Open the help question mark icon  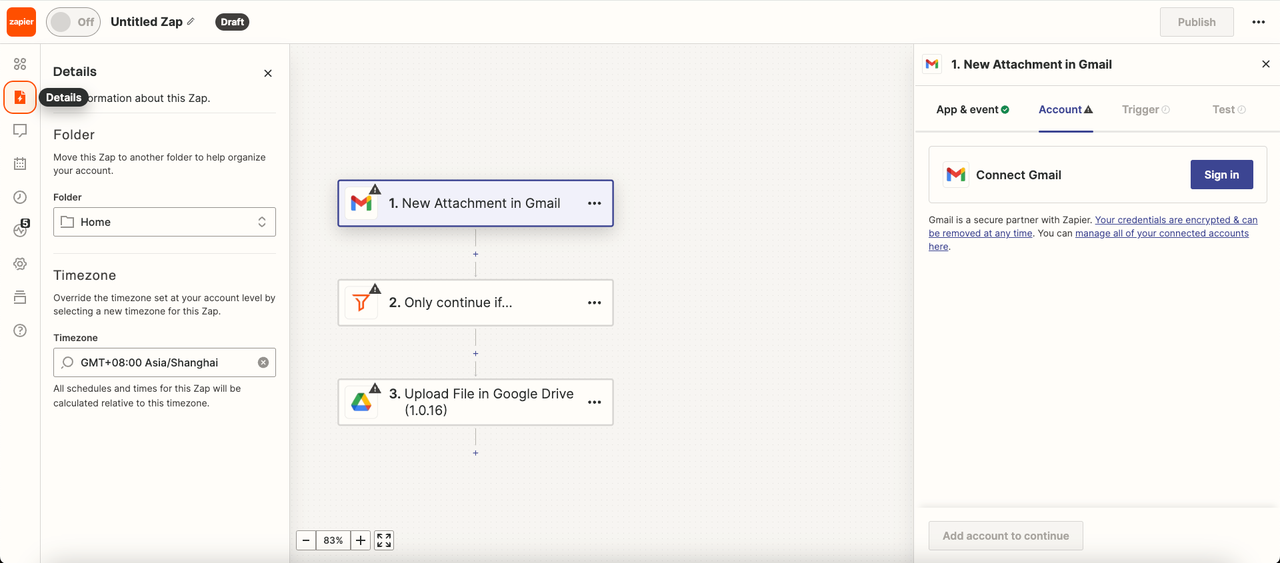(20, 331)
